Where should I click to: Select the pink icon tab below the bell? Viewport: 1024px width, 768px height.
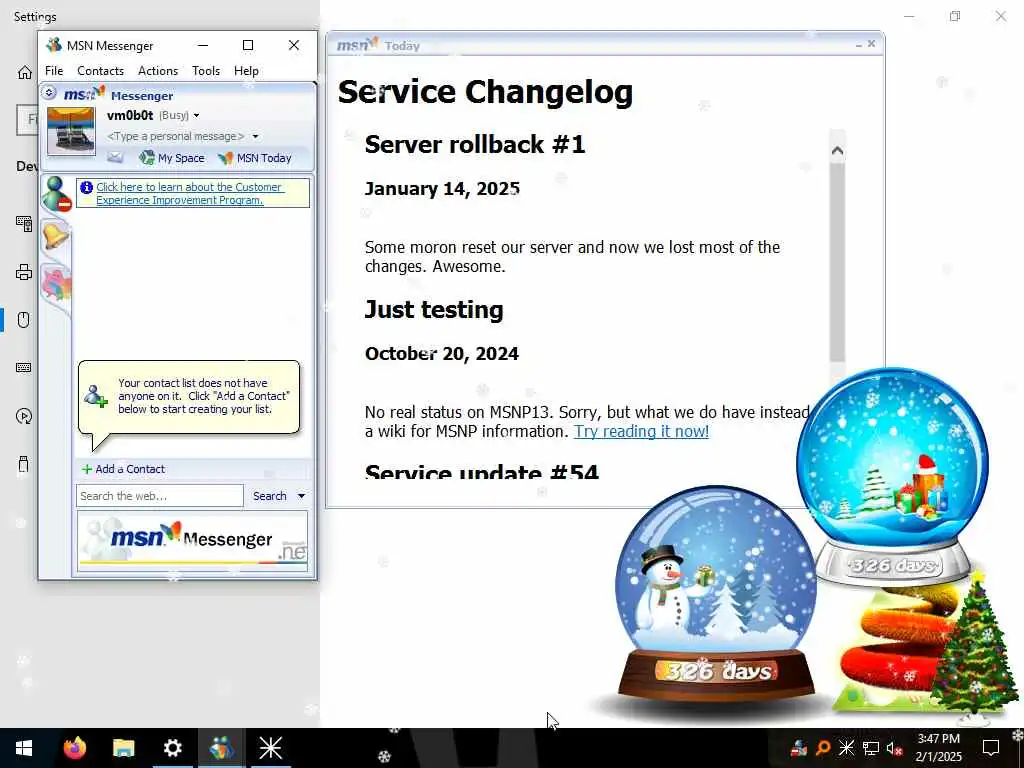(x=56, y=285)
